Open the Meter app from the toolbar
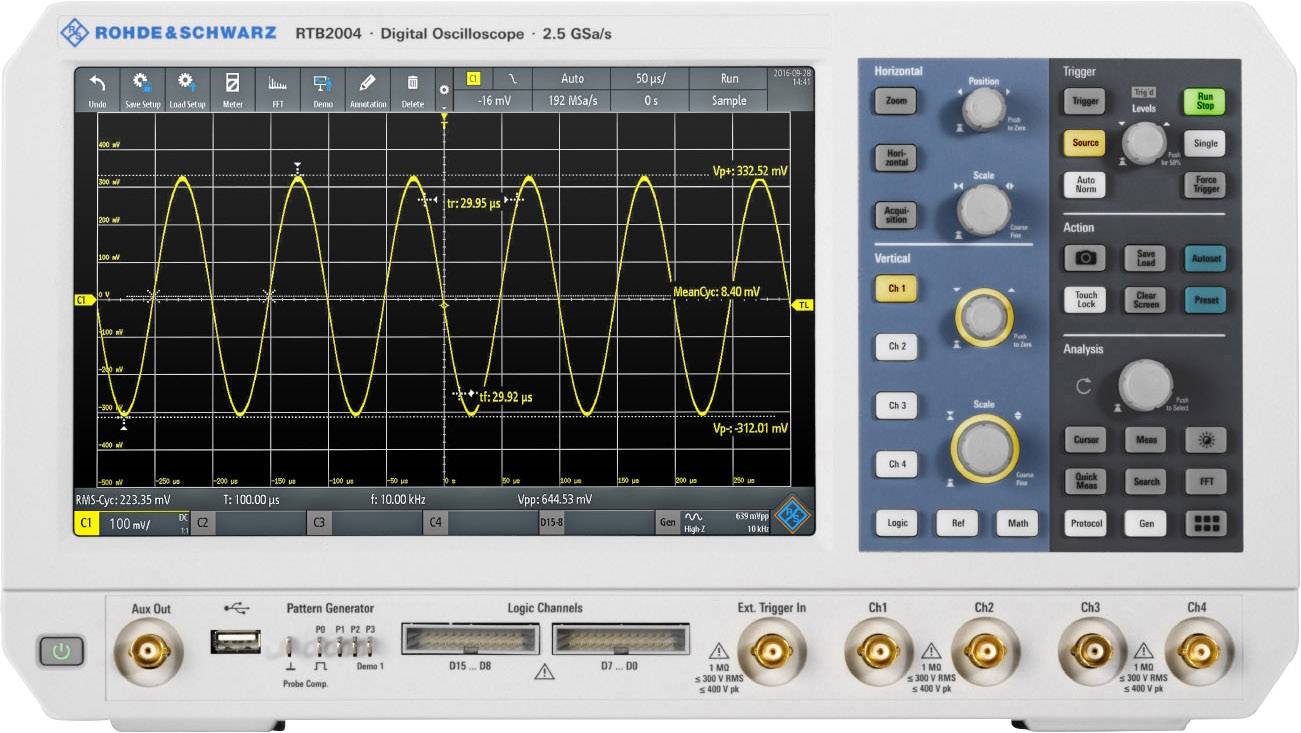This screenshot has height=733, width=1301. tap(232, 85)
